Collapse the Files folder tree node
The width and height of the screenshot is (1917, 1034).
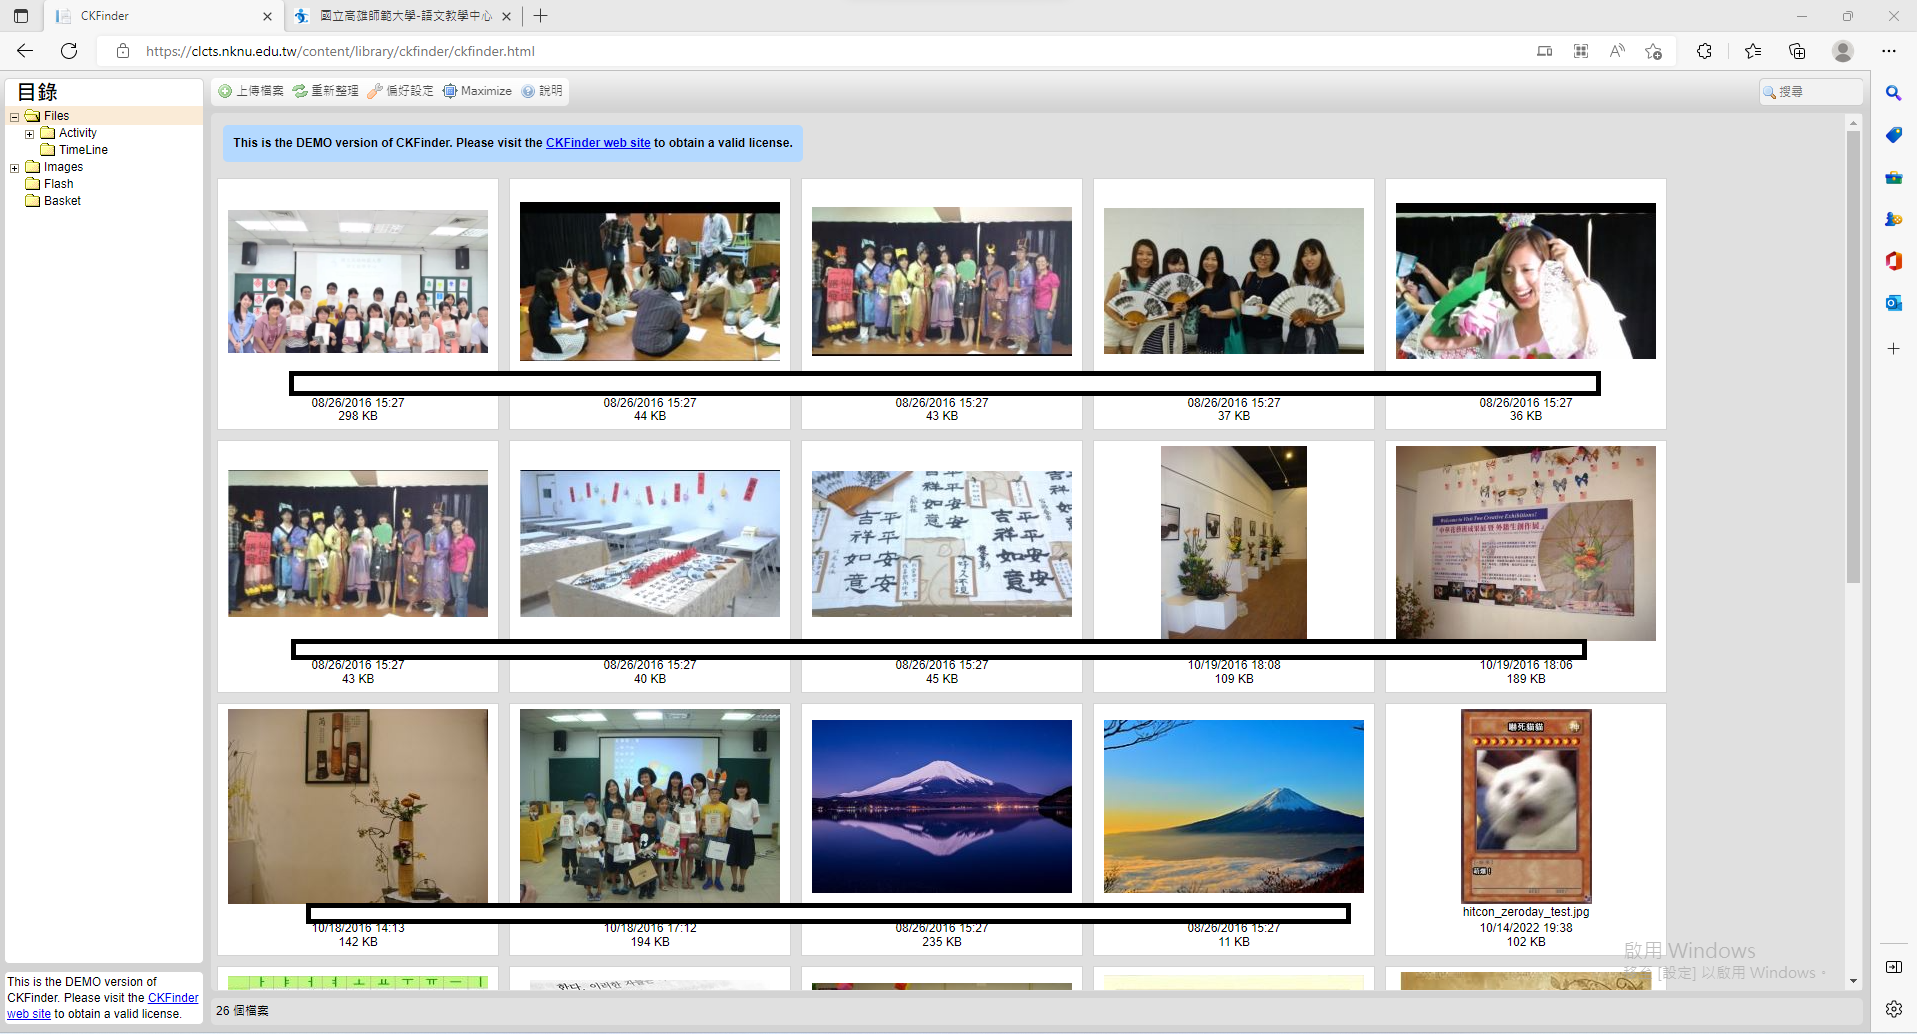(14, 117)
